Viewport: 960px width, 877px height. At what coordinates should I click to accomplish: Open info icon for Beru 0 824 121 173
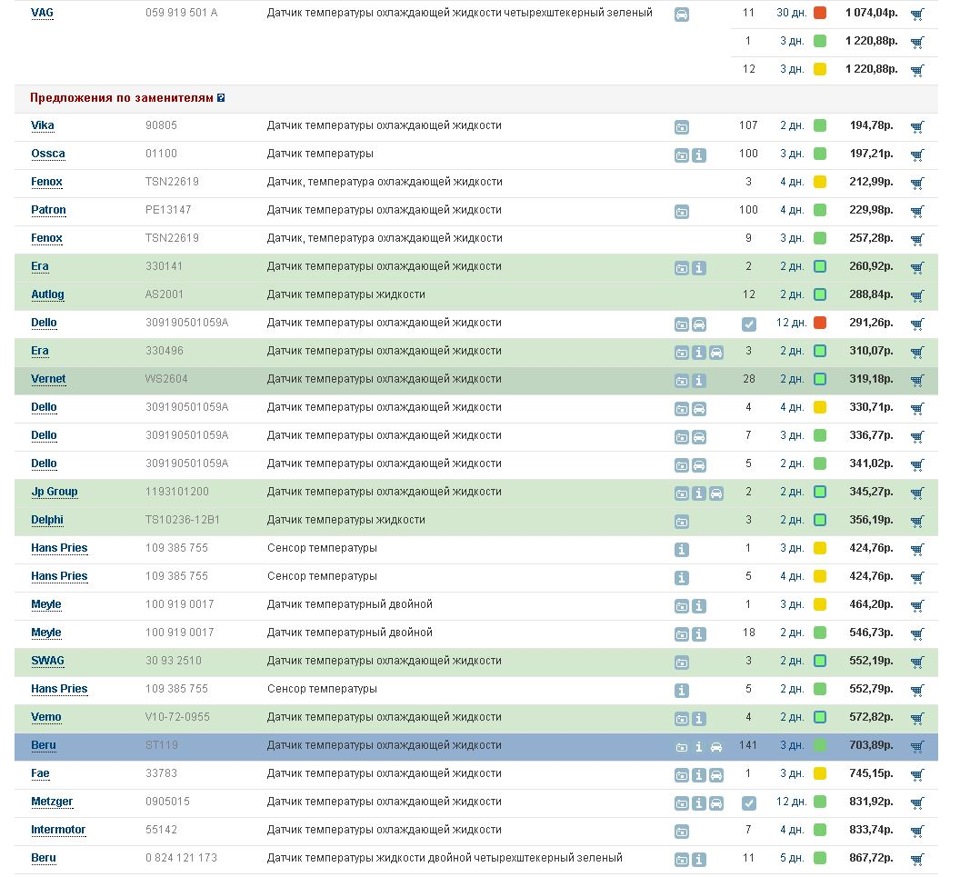coord(699,860)
